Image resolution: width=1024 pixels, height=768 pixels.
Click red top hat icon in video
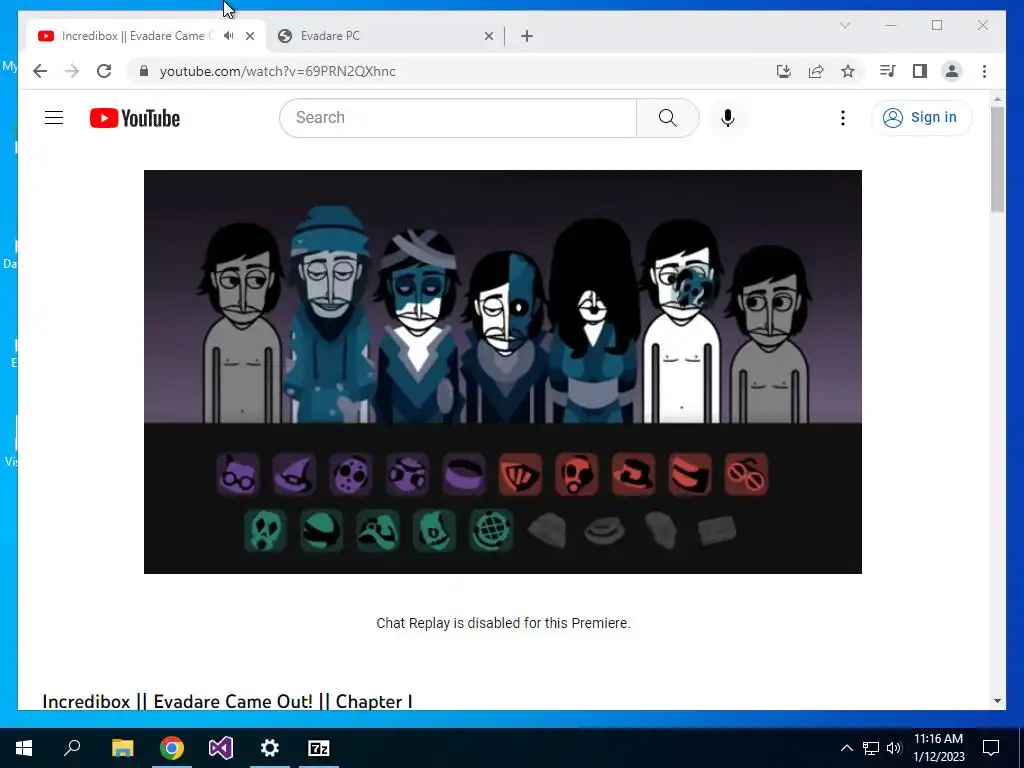coord(633,474)
